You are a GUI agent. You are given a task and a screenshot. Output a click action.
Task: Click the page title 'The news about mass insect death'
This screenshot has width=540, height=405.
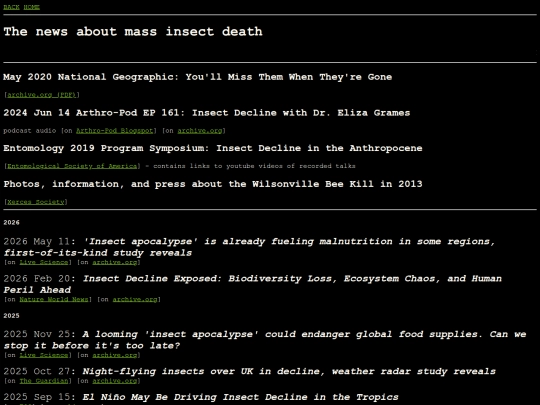(x=133, y=32)
